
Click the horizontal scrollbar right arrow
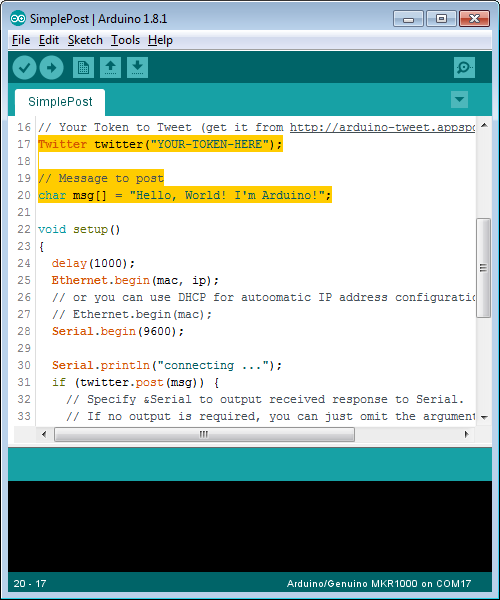coord(466,434)
